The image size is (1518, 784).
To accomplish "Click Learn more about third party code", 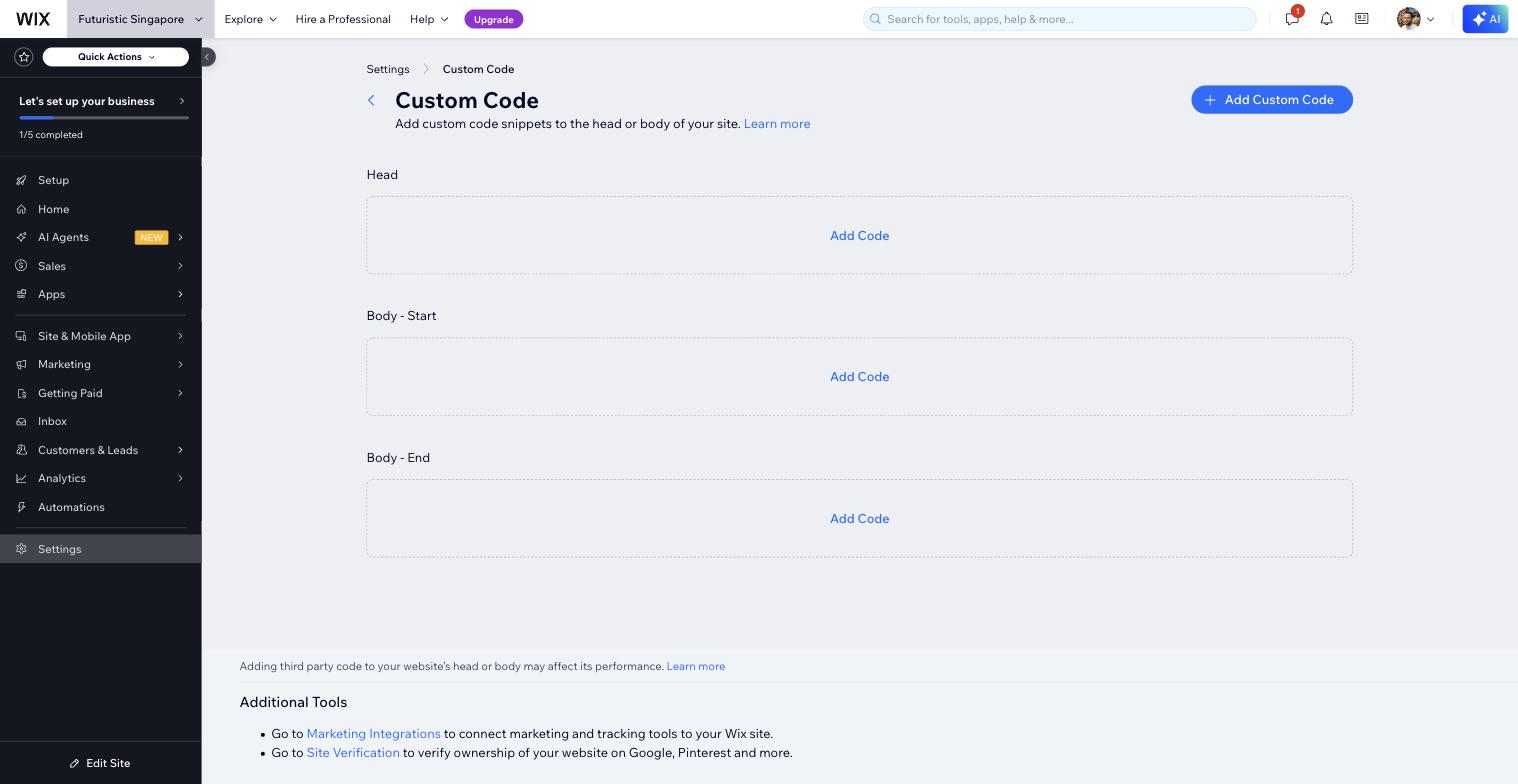I will tap(696, 666).
